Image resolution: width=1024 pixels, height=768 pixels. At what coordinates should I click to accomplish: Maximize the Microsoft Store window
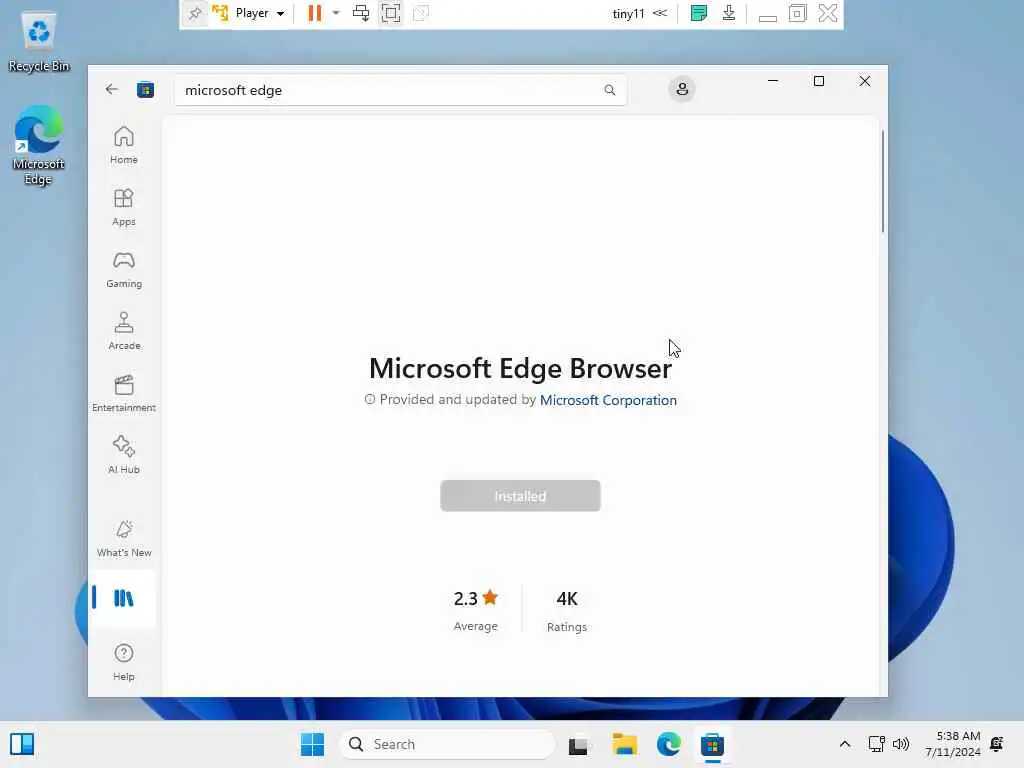click(x=819, y=81)
